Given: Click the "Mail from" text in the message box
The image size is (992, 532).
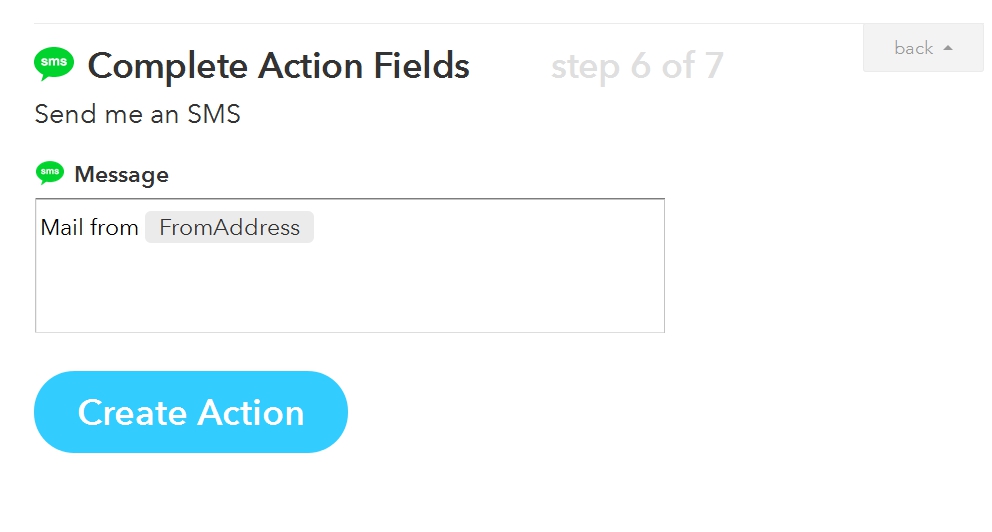Looking at the screenshot, I should pyautogui.click(x=89, y=227).
